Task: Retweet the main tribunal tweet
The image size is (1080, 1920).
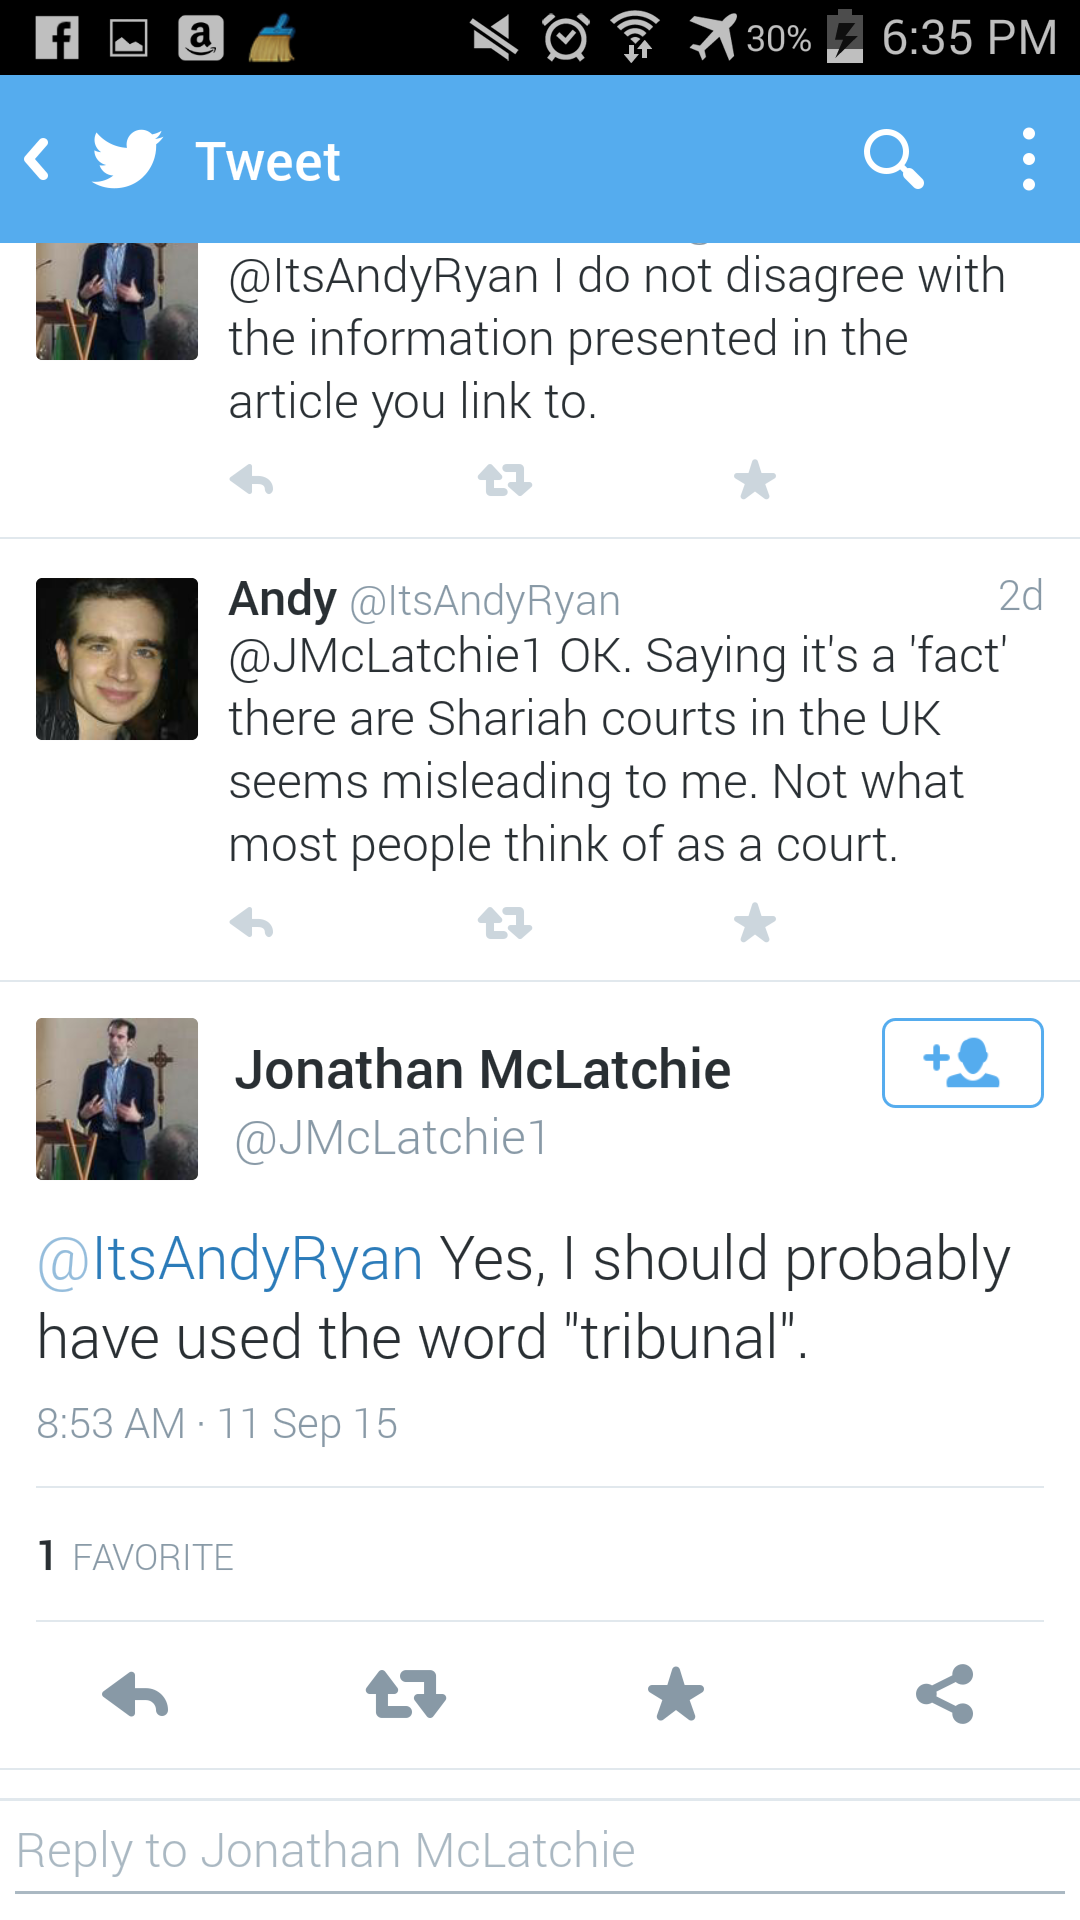Action: click(x=405, y=1694)
